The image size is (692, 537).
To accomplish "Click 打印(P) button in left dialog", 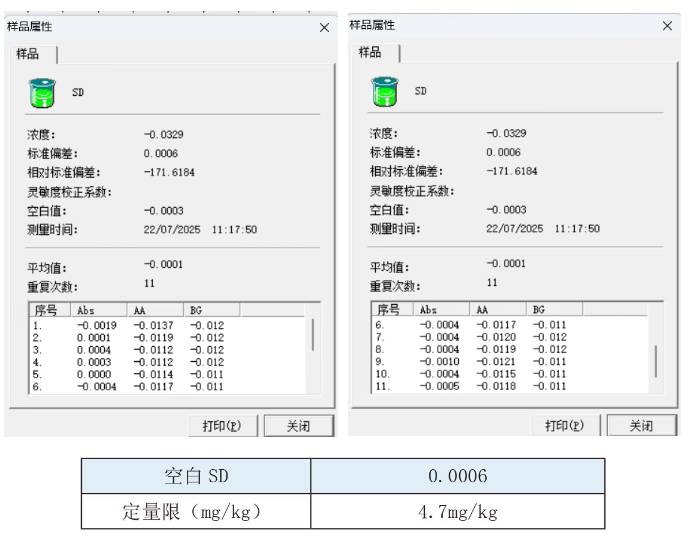I will click(222, 426).
